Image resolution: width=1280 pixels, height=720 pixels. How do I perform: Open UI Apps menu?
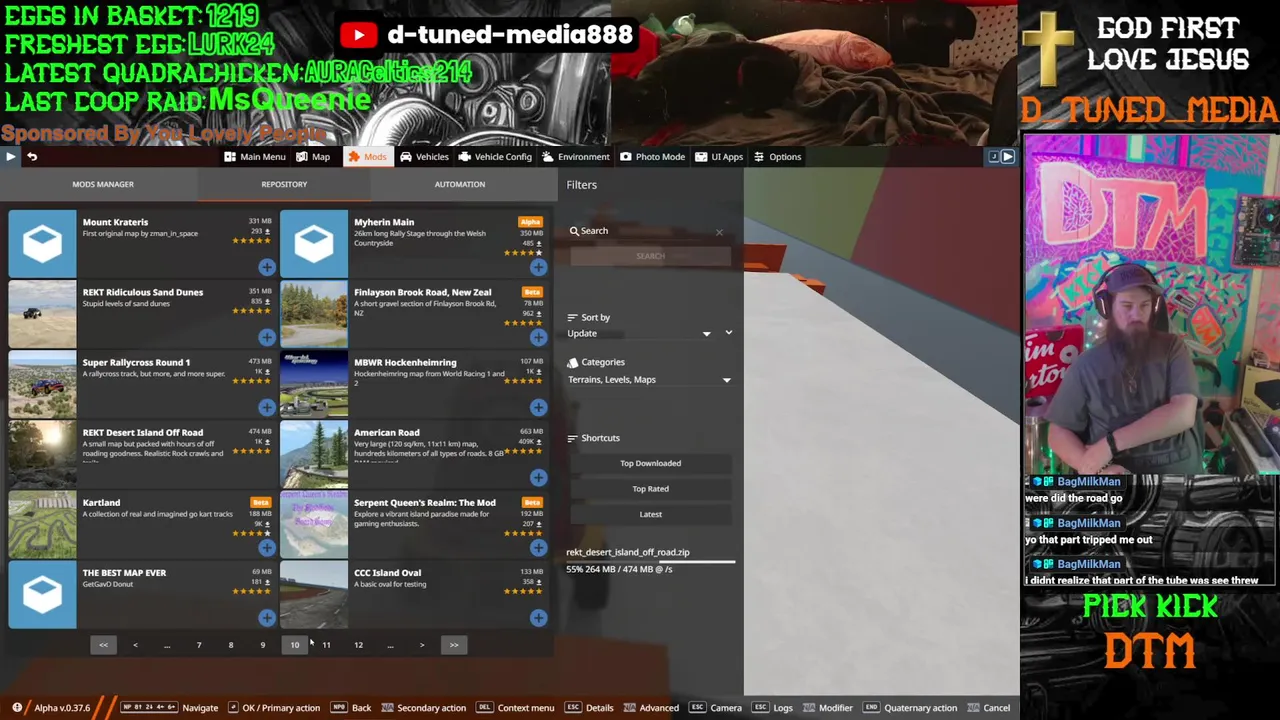(x=719, y=157)
